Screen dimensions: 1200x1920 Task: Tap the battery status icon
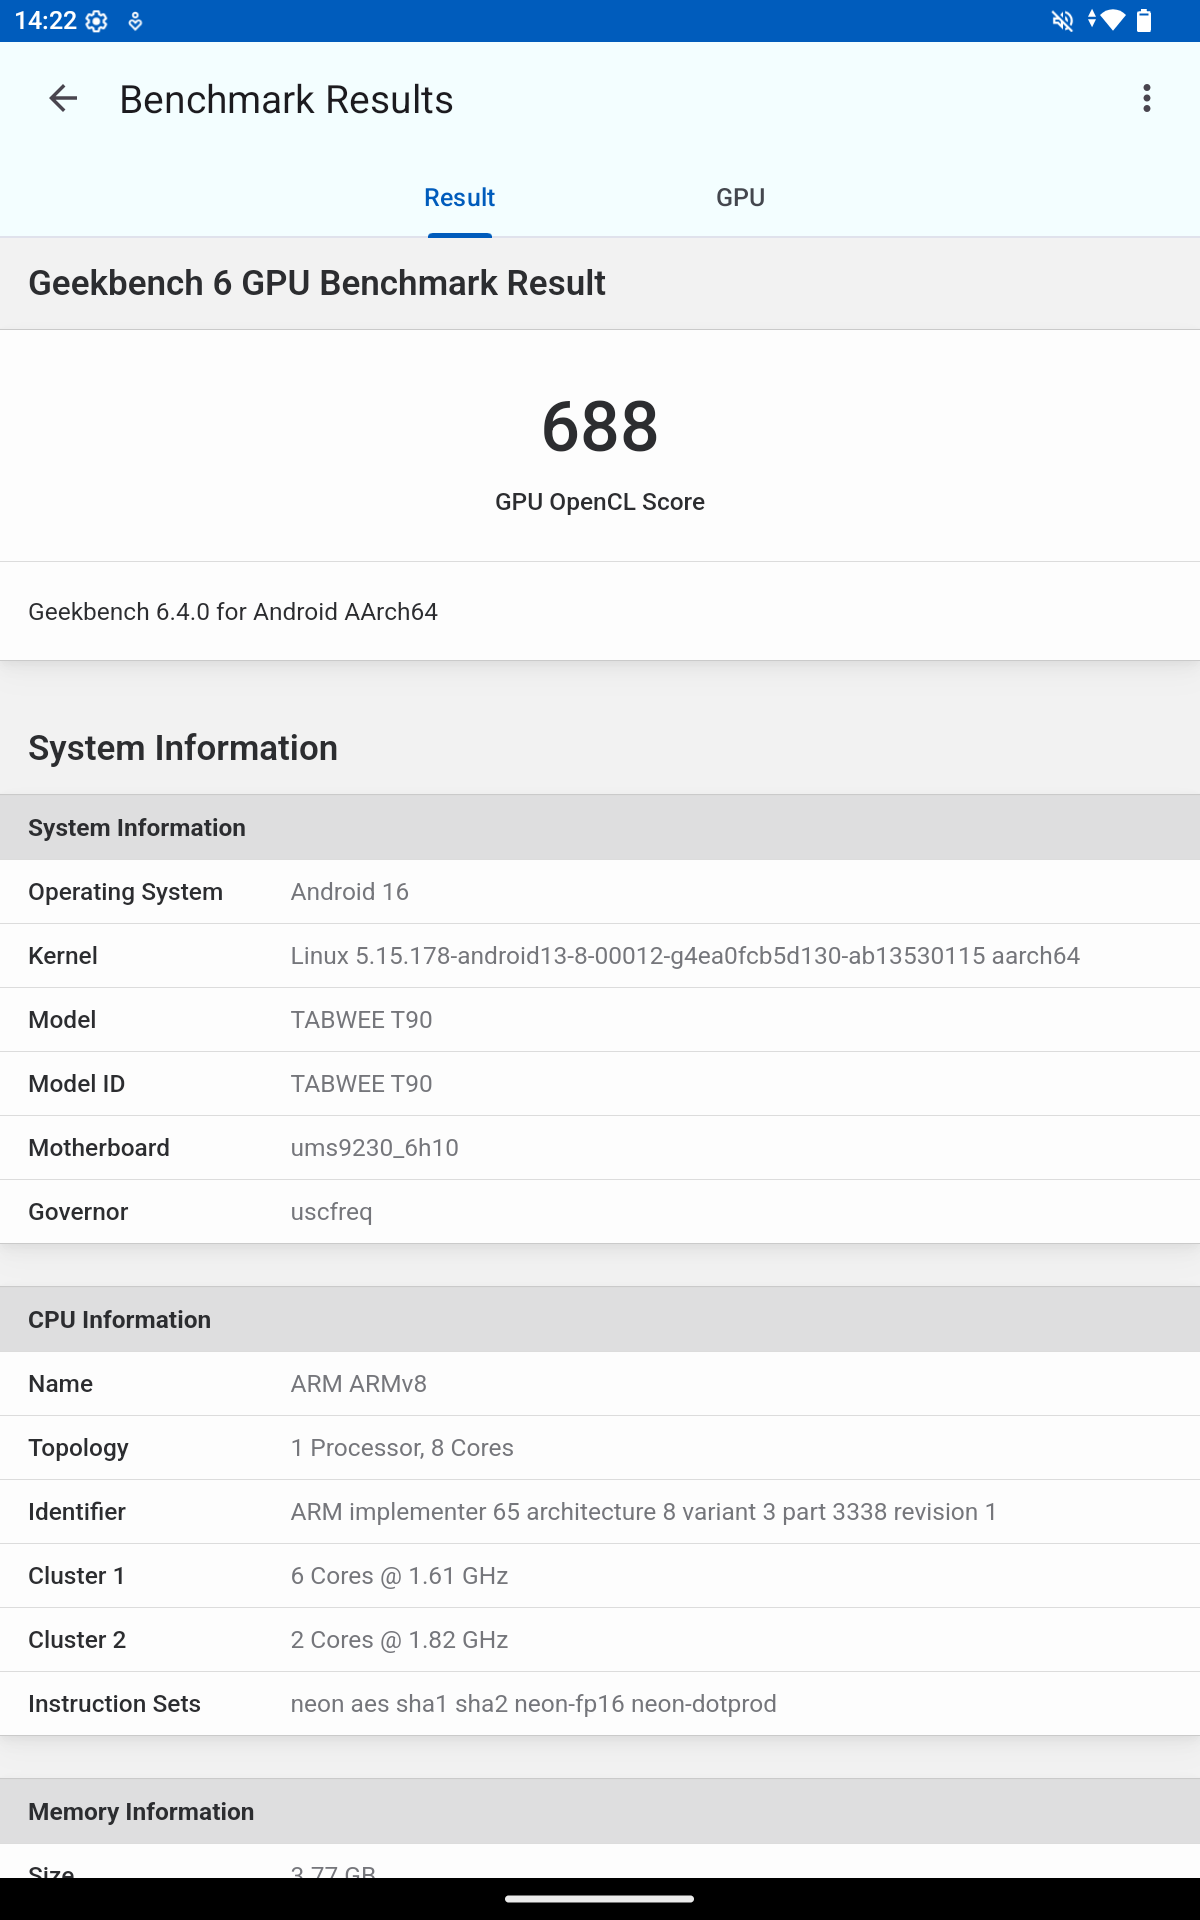[x=1145, y=21]
